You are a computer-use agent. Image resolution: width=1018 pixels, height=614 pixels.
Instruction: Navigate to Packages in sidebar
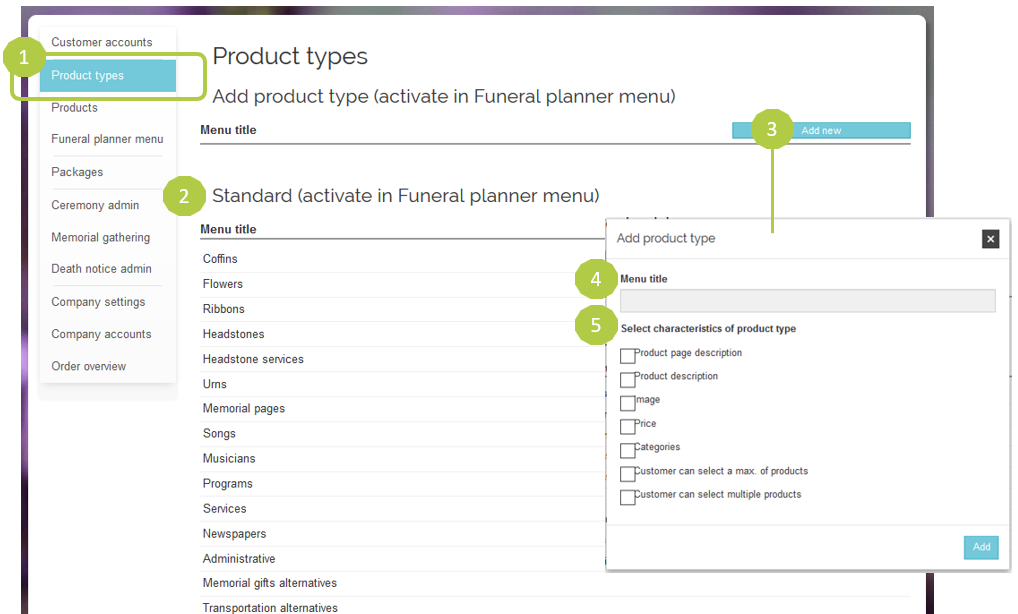tap(77, 172)
